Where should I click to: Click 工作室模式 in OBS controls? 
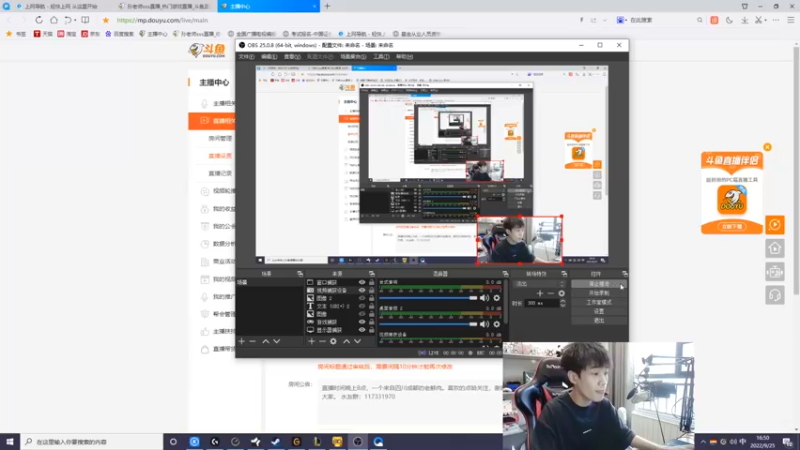(599, 303)
